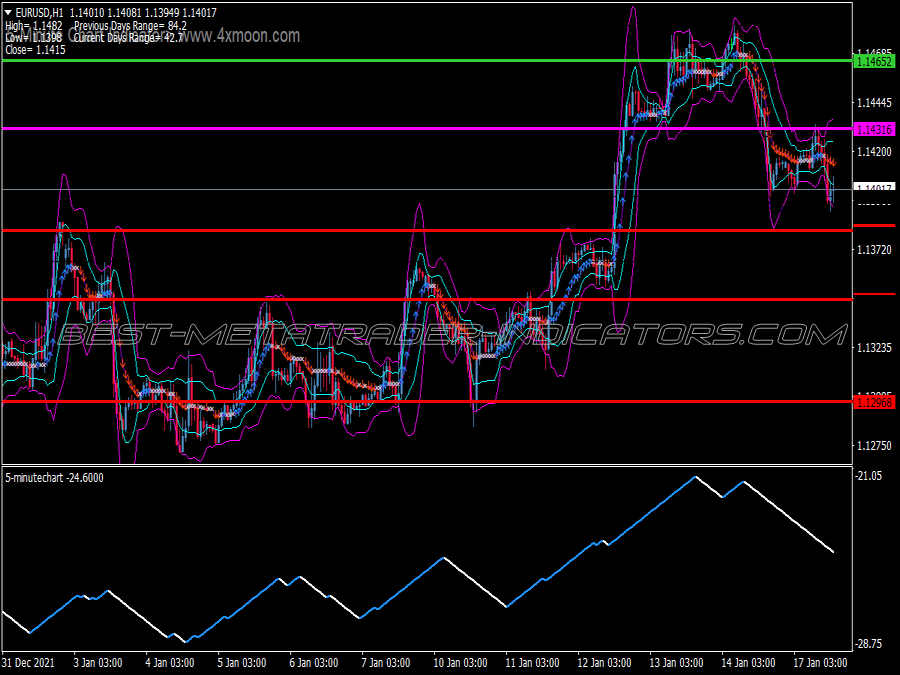This screenshot has height=675, width=900.
Task: Click the OHLC values 1.14010 1.14081 1.13949 1.14017
Action: click(x=143, y=12)
